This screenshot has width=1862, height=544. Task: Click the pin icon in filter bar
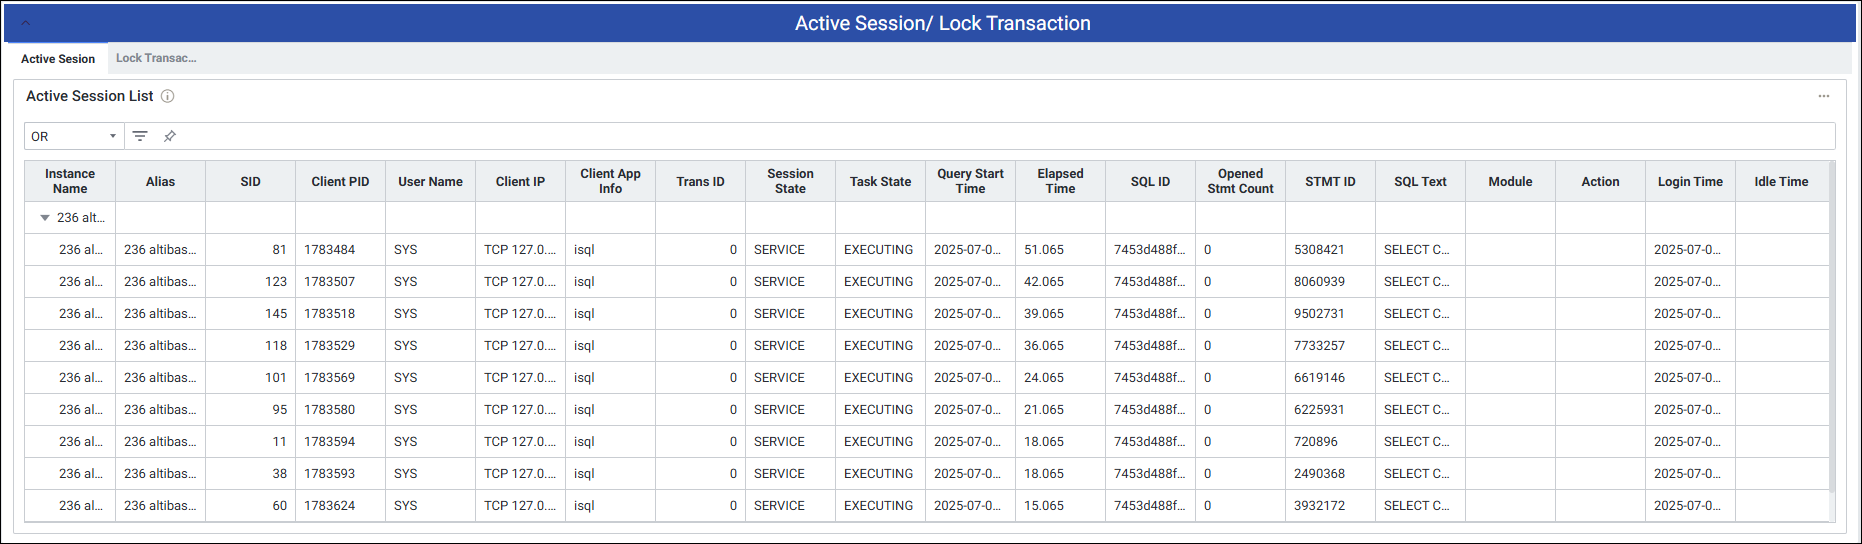coord(170,136)
